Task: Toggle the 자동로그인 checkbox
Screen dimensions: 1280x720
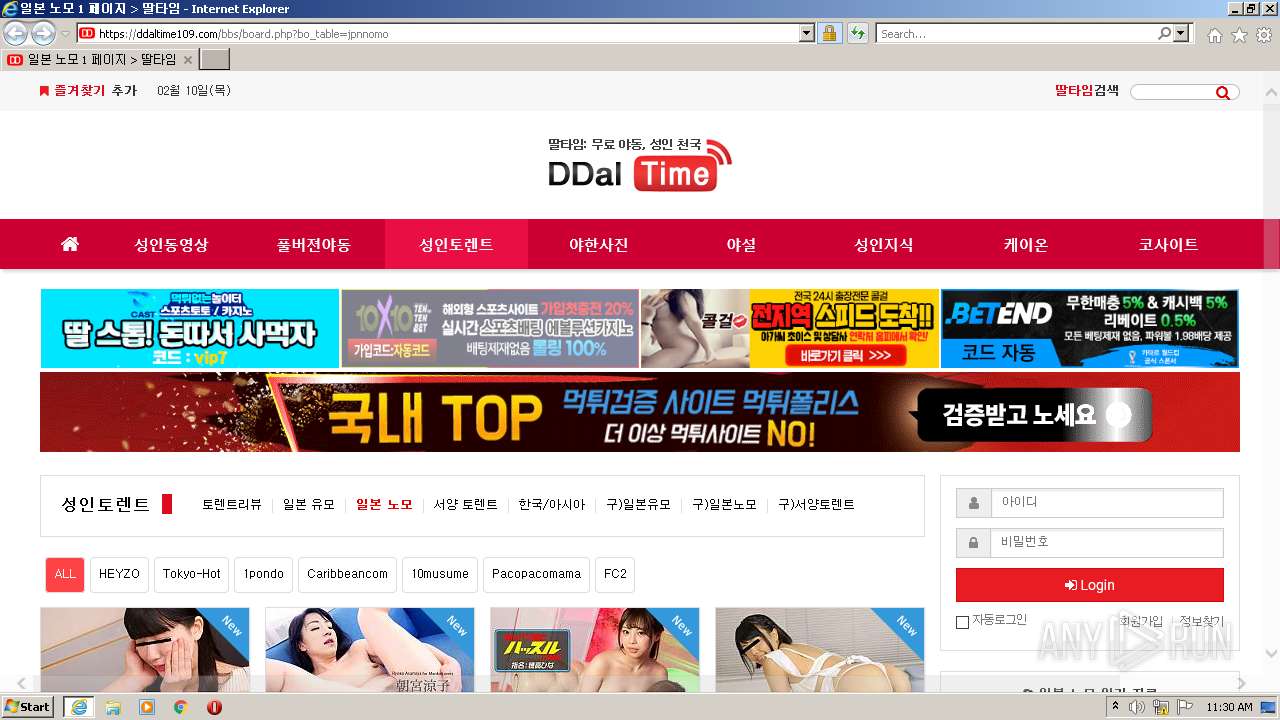Action: point(962,622)
